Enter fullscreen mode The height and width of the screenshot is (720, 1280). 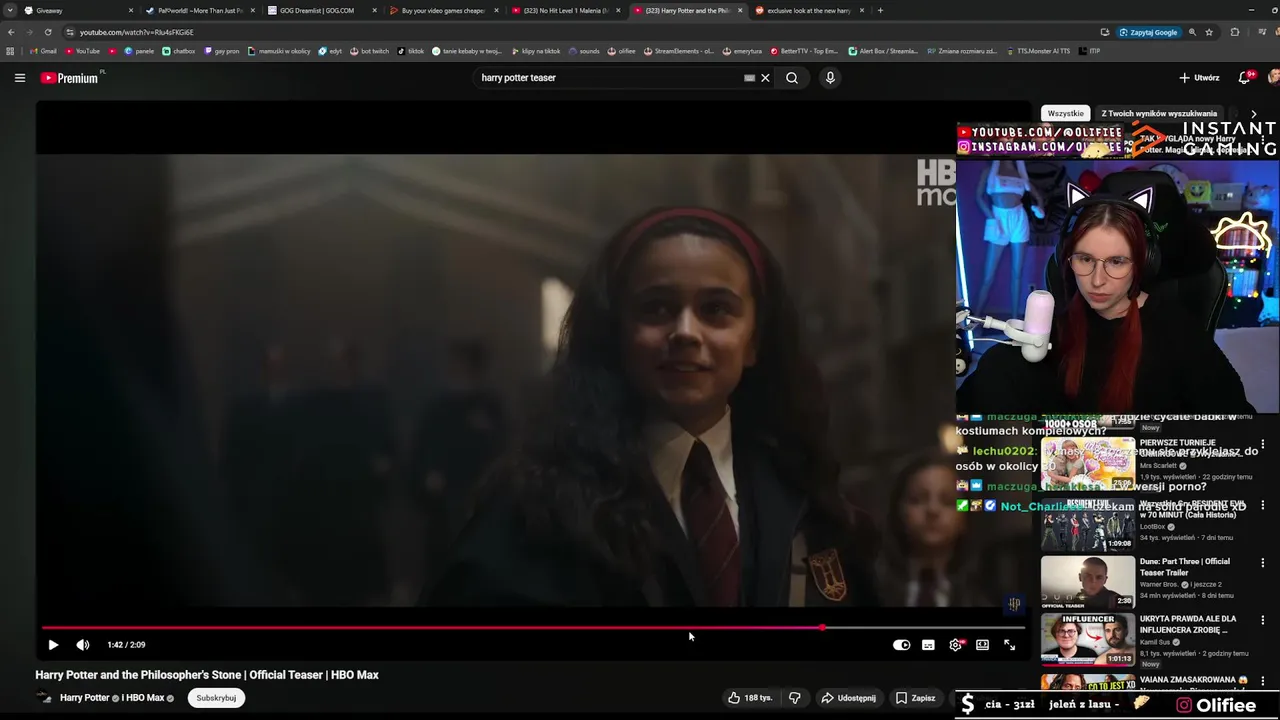pos(1009,645)
